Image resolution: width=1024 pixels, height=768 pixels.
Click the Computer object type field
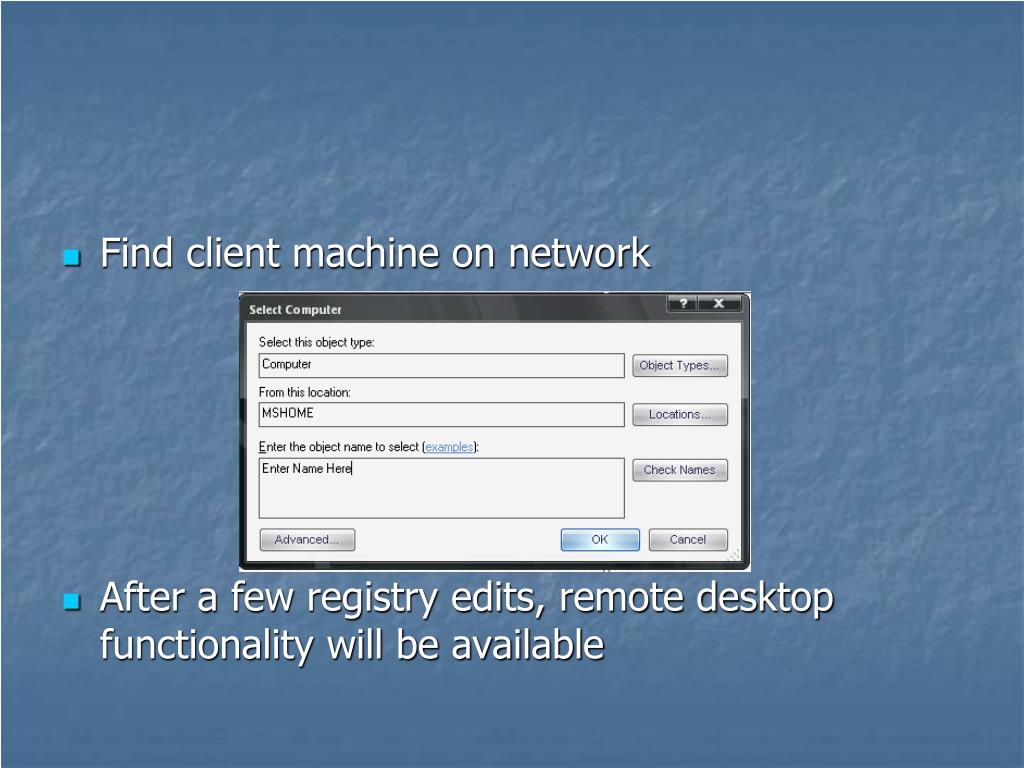pos(441,366)
